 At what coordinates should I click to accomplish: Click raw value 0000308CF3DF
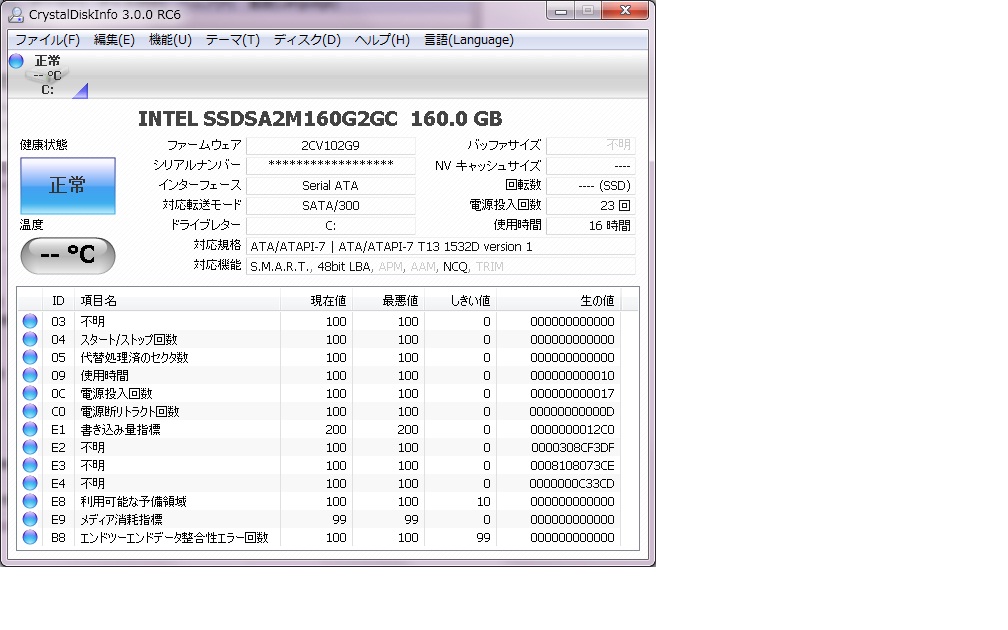(x=572, y=447)
